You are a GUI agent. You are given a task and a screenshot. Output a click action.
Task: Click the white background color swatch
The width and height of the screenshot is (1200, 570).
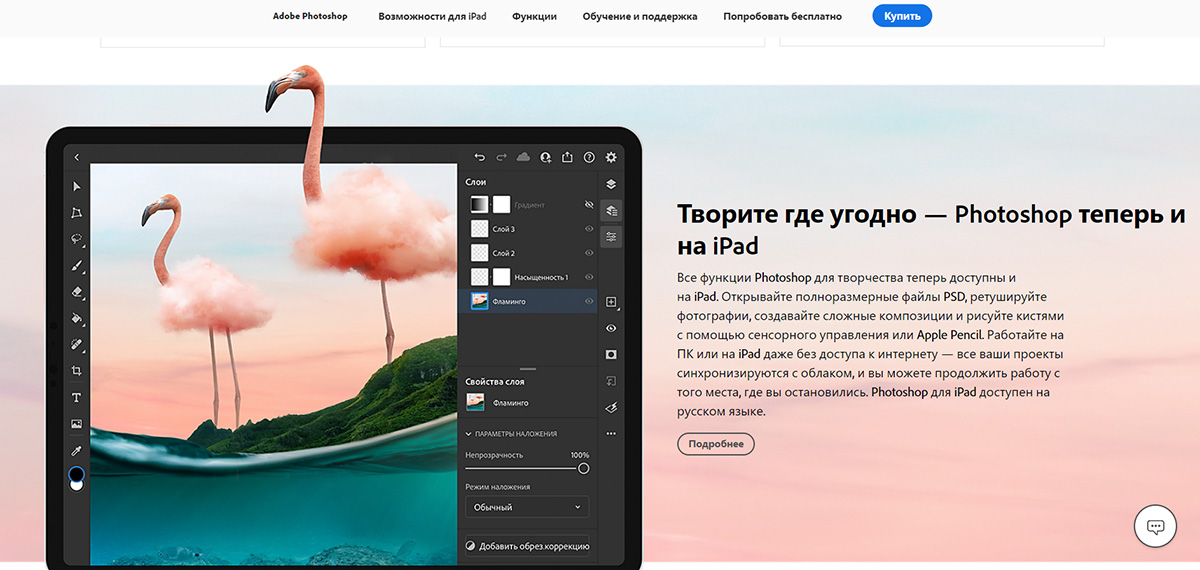[77, 484]
